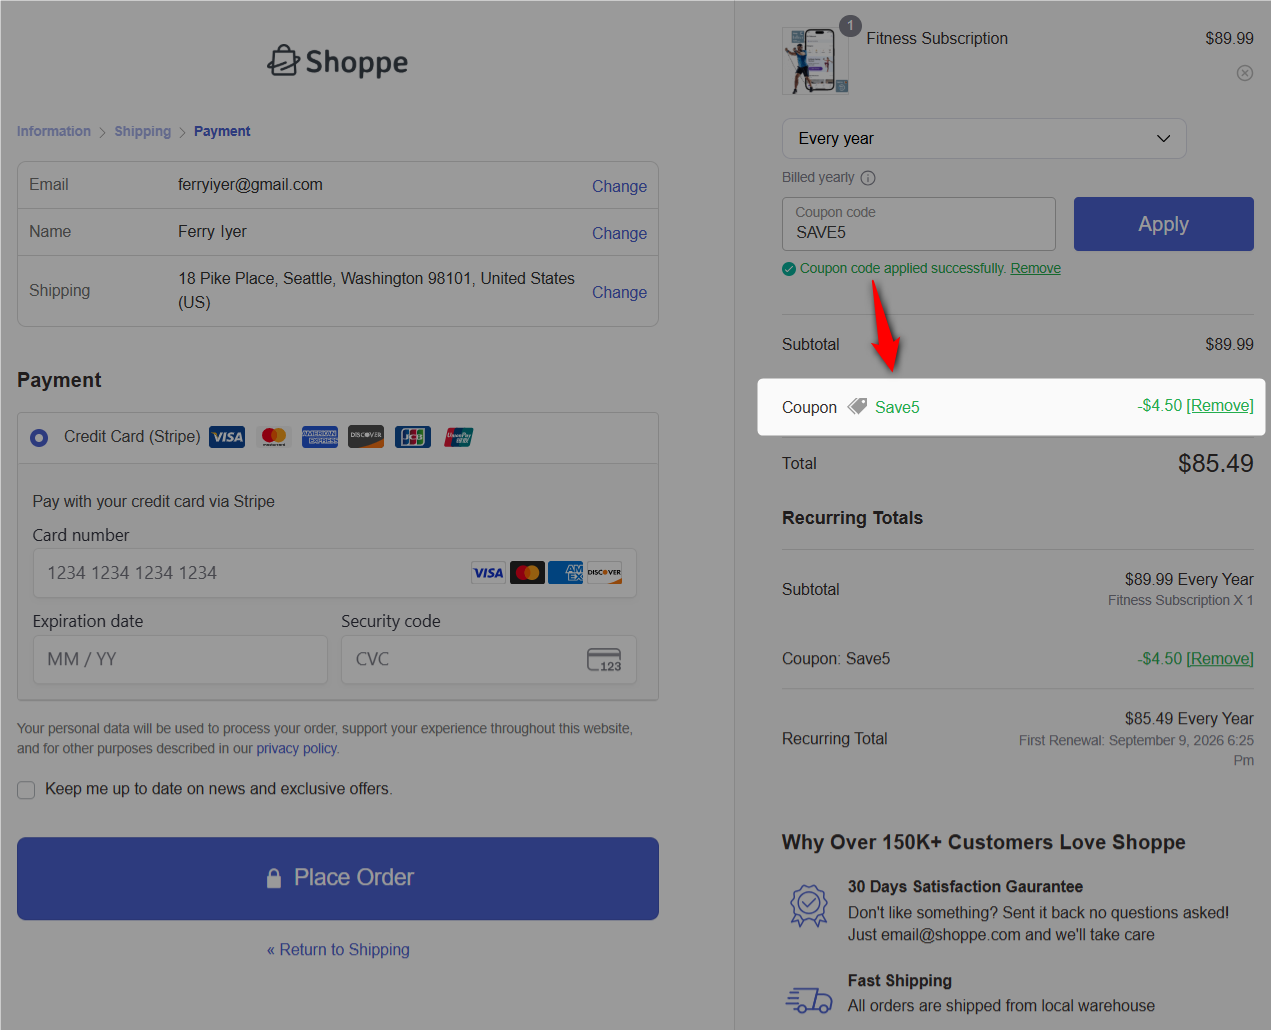Click the Shipping breadcrumb step

[x=142, y=131]
